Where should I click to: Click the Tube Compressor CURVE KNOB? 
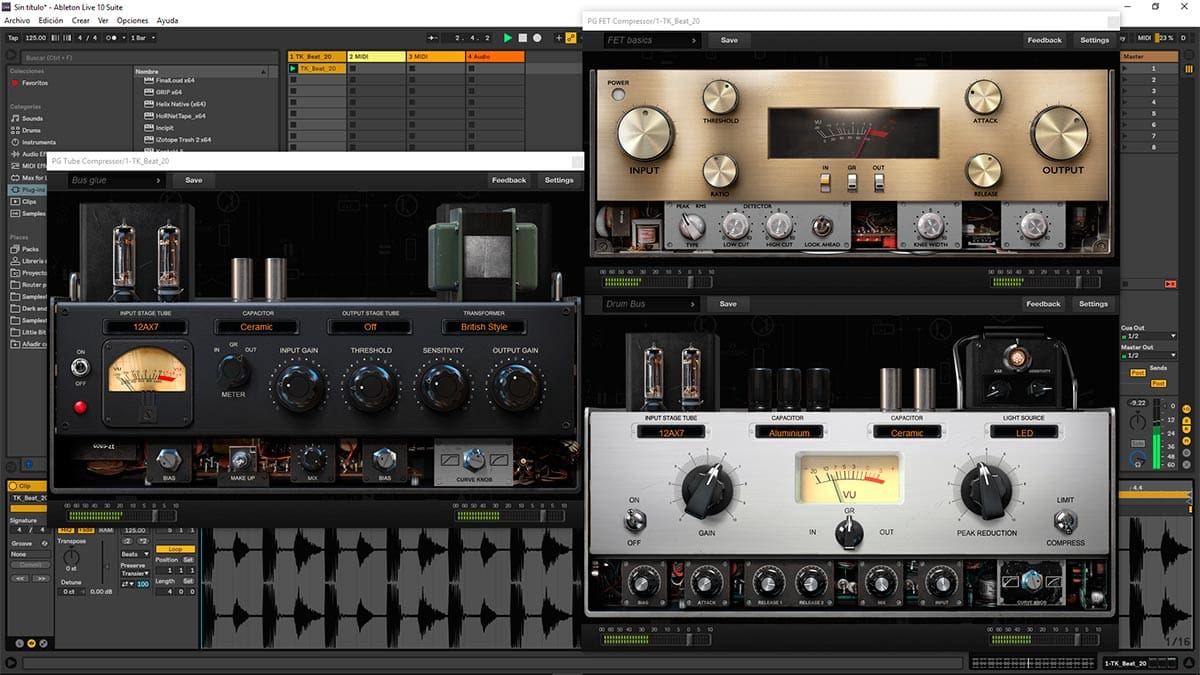click(475, 460)
